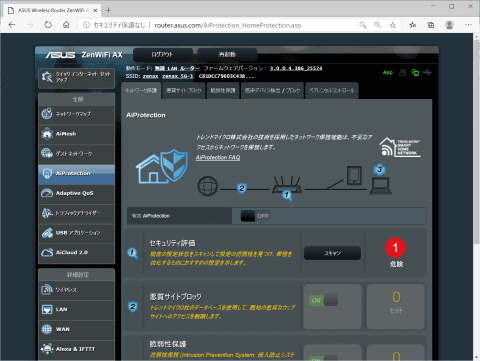
Task: Click the 無線 LAN ルーター mode link
Action: point(177,68)
